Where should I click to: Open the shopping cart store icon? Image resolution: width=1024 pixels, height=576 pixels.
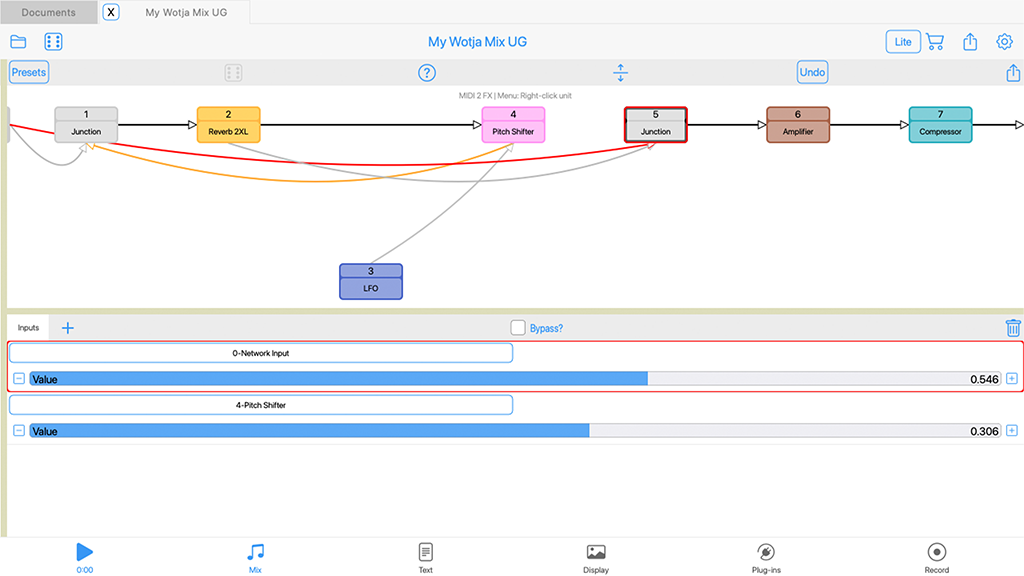pyautogui.click(x=935, y=42)
